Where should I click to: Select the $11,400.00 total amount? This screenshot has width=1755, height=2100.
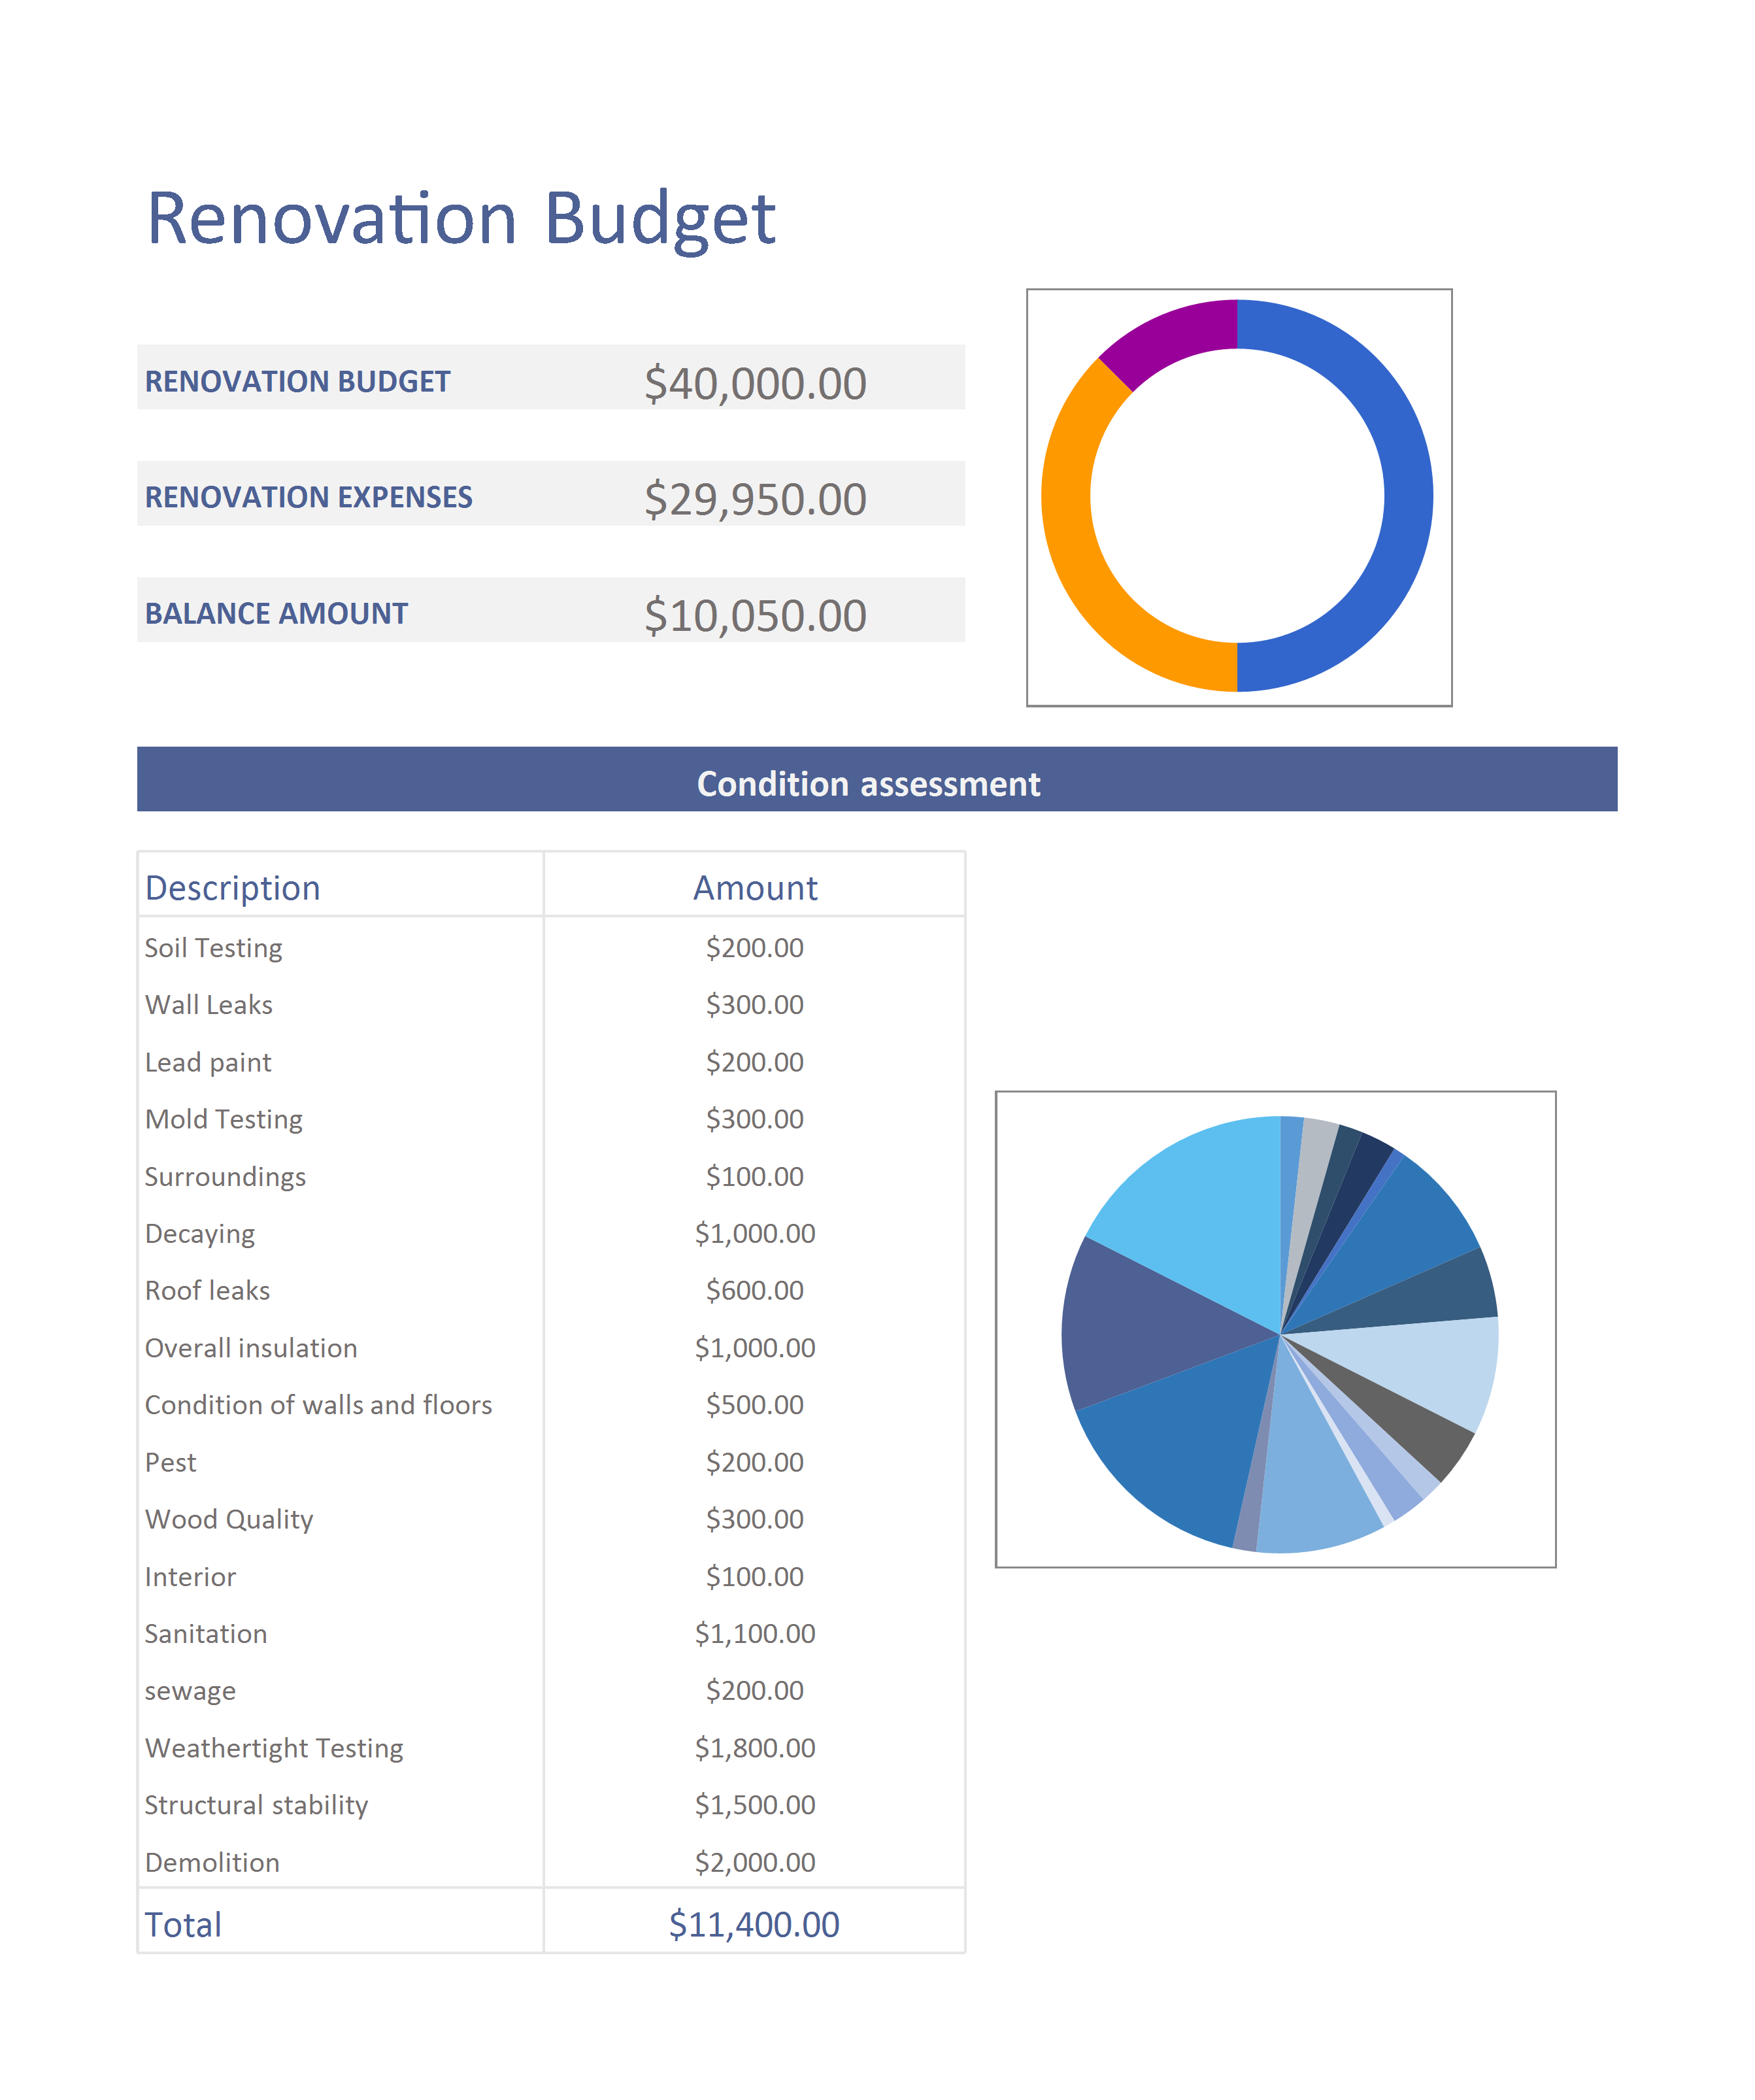tap(755, 1925)
